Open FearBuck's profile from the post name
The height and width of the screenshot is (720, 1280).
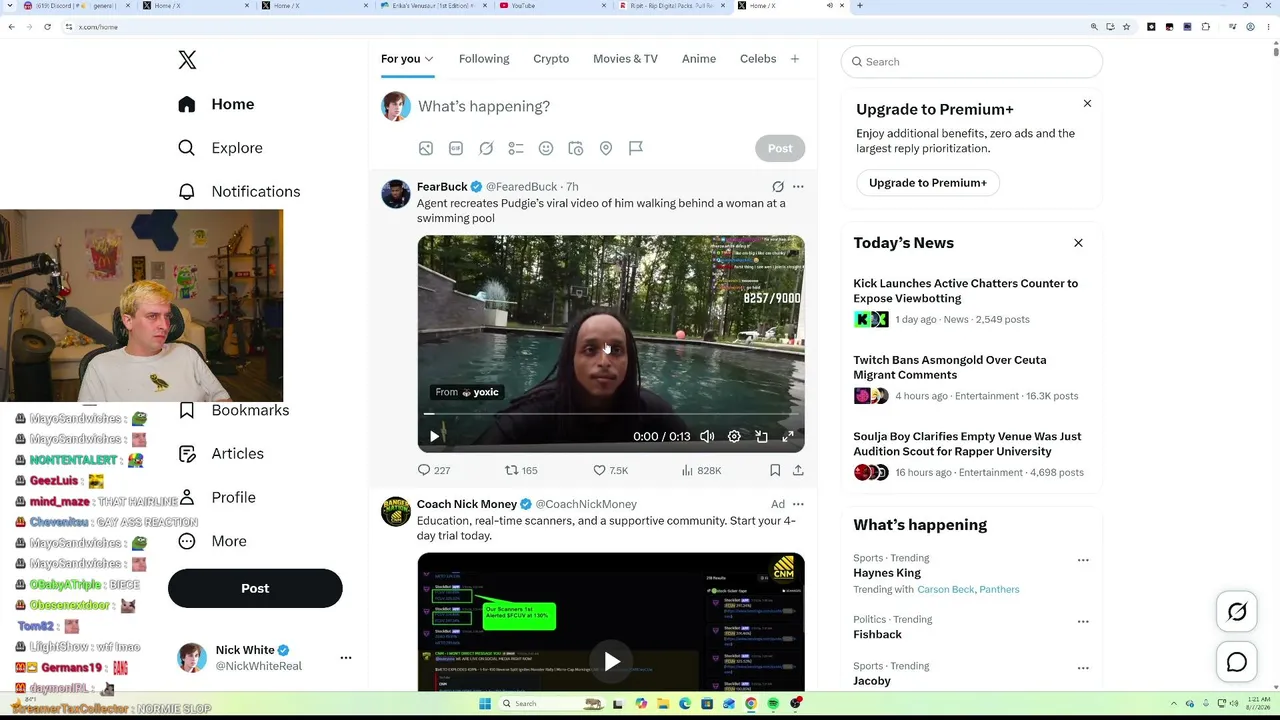[x=442, y=187]
